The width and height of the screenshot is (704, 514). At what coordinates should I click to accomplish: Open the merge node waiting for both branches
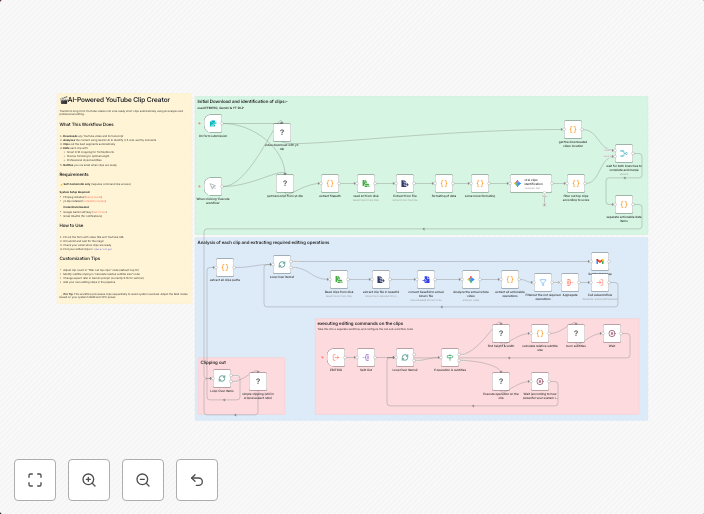click(x=624, y=154)
